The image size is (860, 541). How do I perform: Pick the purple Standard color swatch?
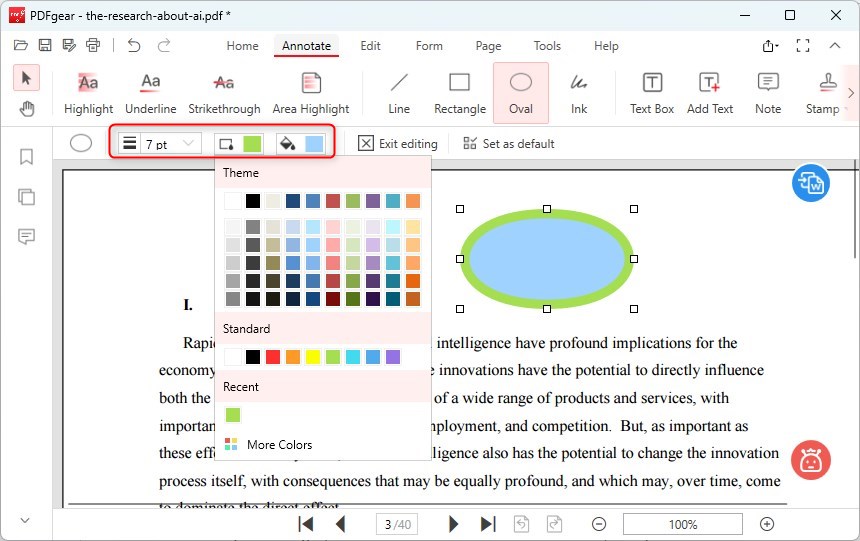[393, 357]
